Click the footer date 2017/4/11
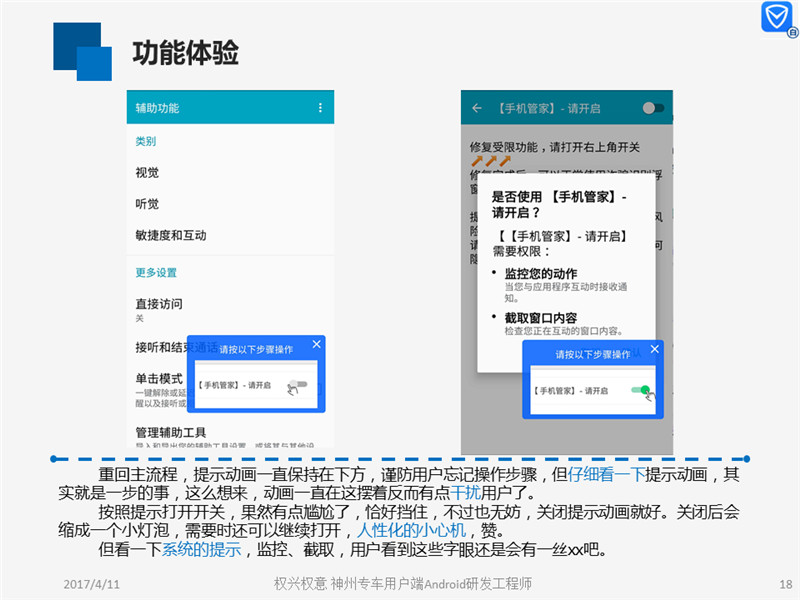Screen dimensions: 800x600 click(91, 584)
